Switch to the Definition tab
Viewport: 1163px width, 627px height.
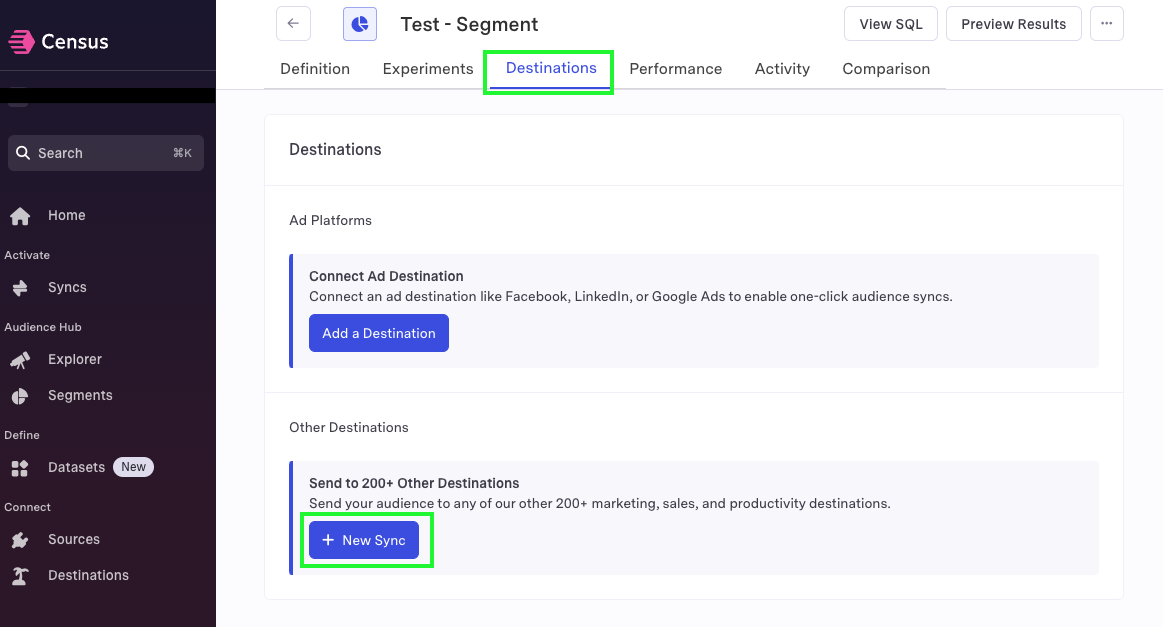click(315, 69)
